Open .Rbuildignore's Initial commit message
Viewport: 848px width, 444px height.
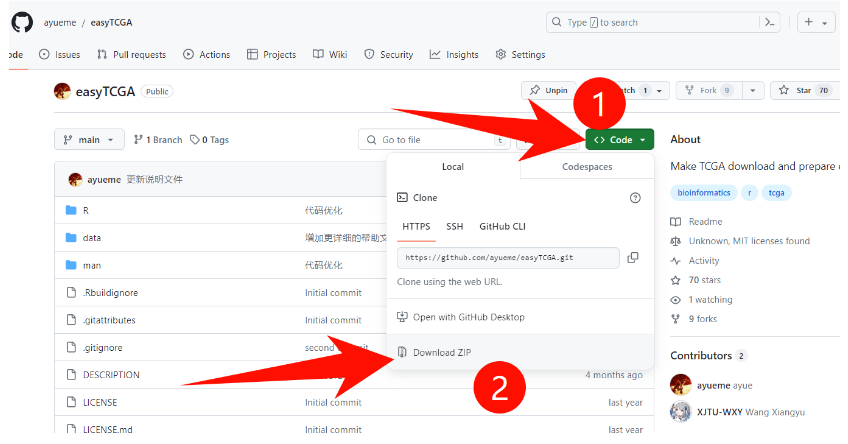pos(333,293)
